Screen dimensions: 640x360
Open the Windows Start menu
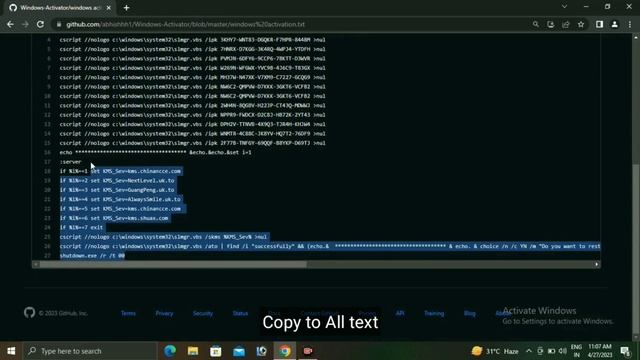pyautogui.click(x=11, y=351)
